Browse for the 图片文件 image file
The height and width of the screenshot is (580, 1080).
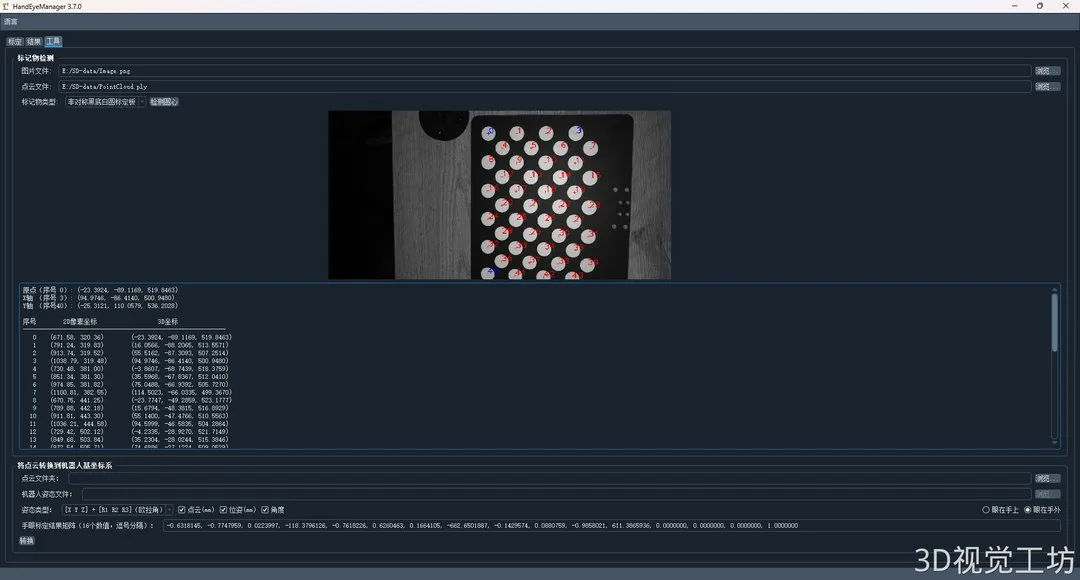click(x=1046, y=71)
